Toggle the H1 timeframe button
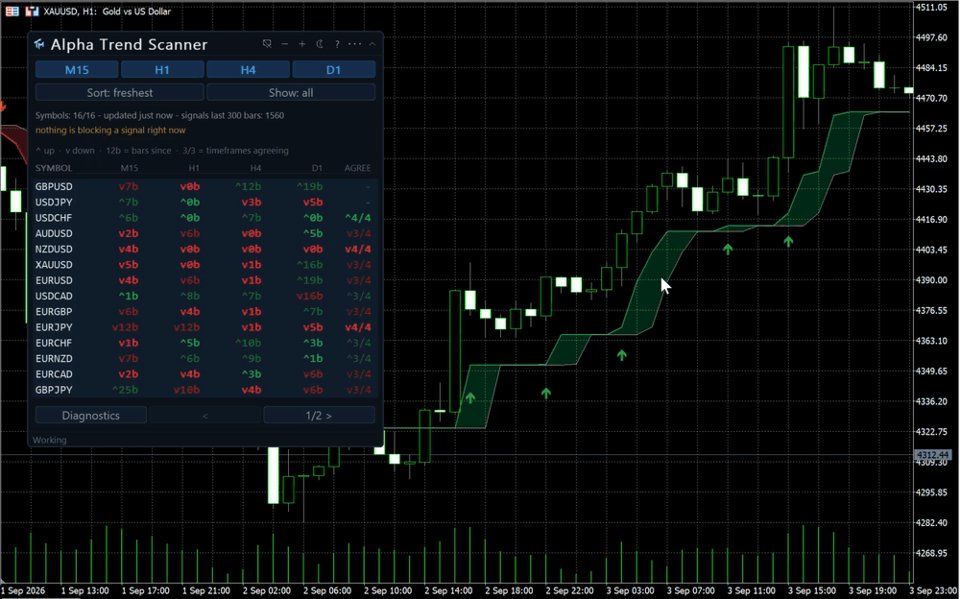 click(x=162, y=70)
